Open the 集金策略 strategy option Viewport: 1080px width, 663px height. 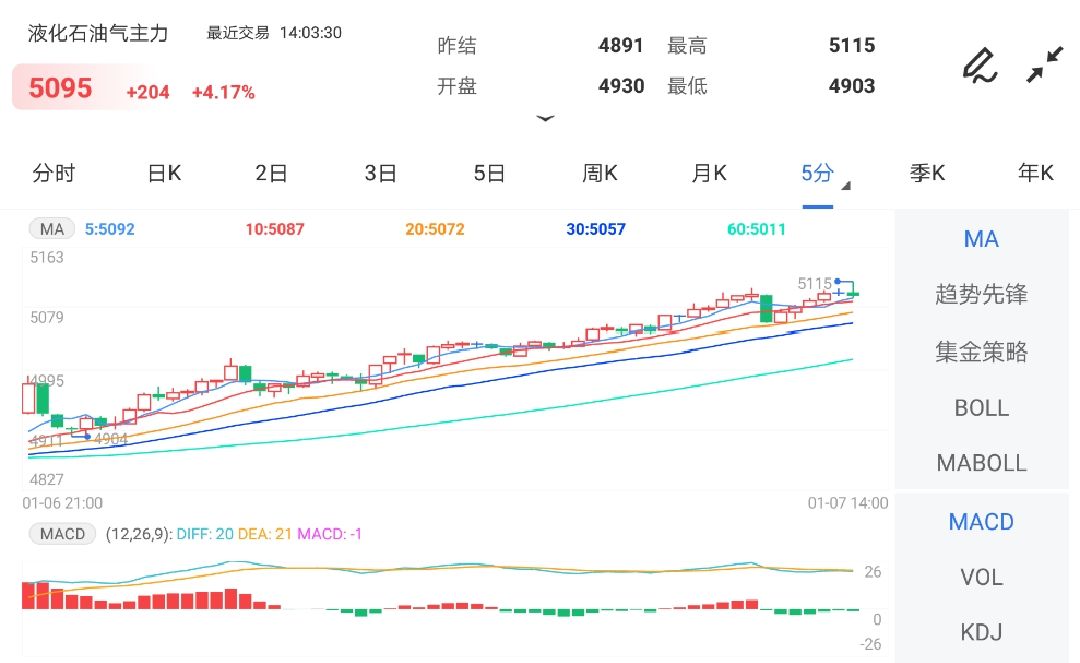coord(981,352)
